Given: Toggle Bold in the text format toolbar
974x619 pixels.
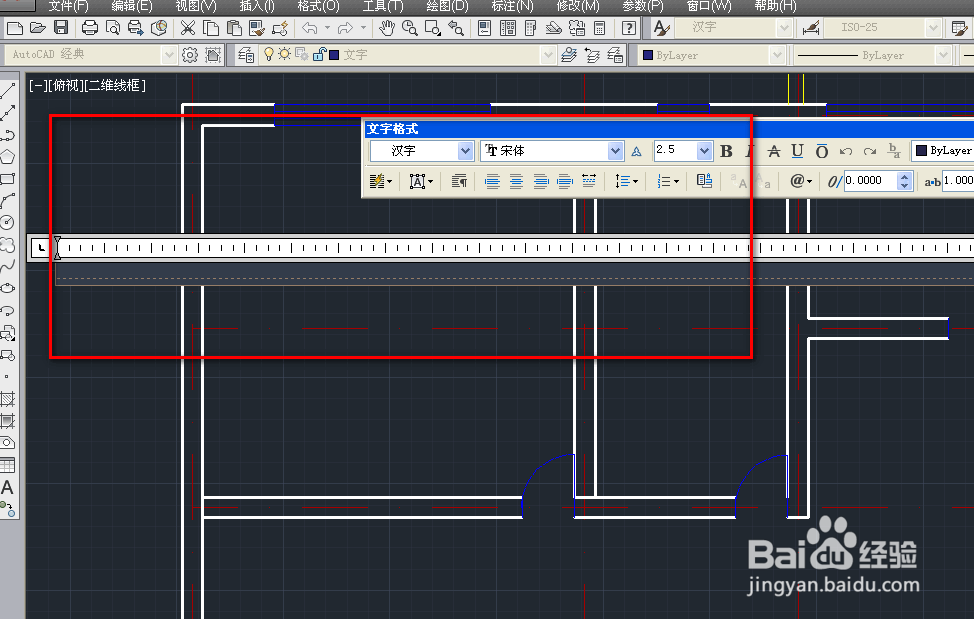Looking at the screenshot, I should point(726,151).
